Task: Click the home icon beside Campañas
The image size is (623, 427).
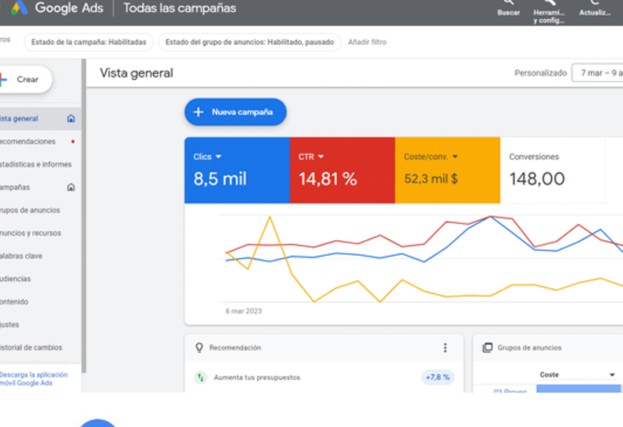Action: [71, 187]
